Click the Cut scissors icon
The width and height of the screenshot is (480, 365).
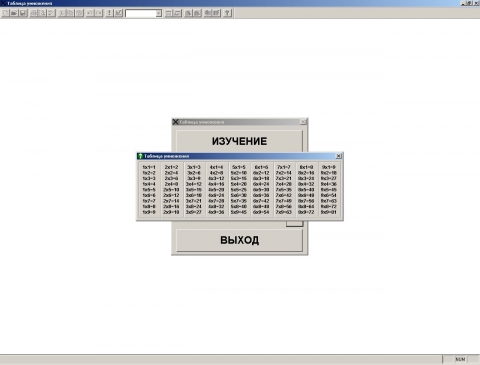coord(62,13)
